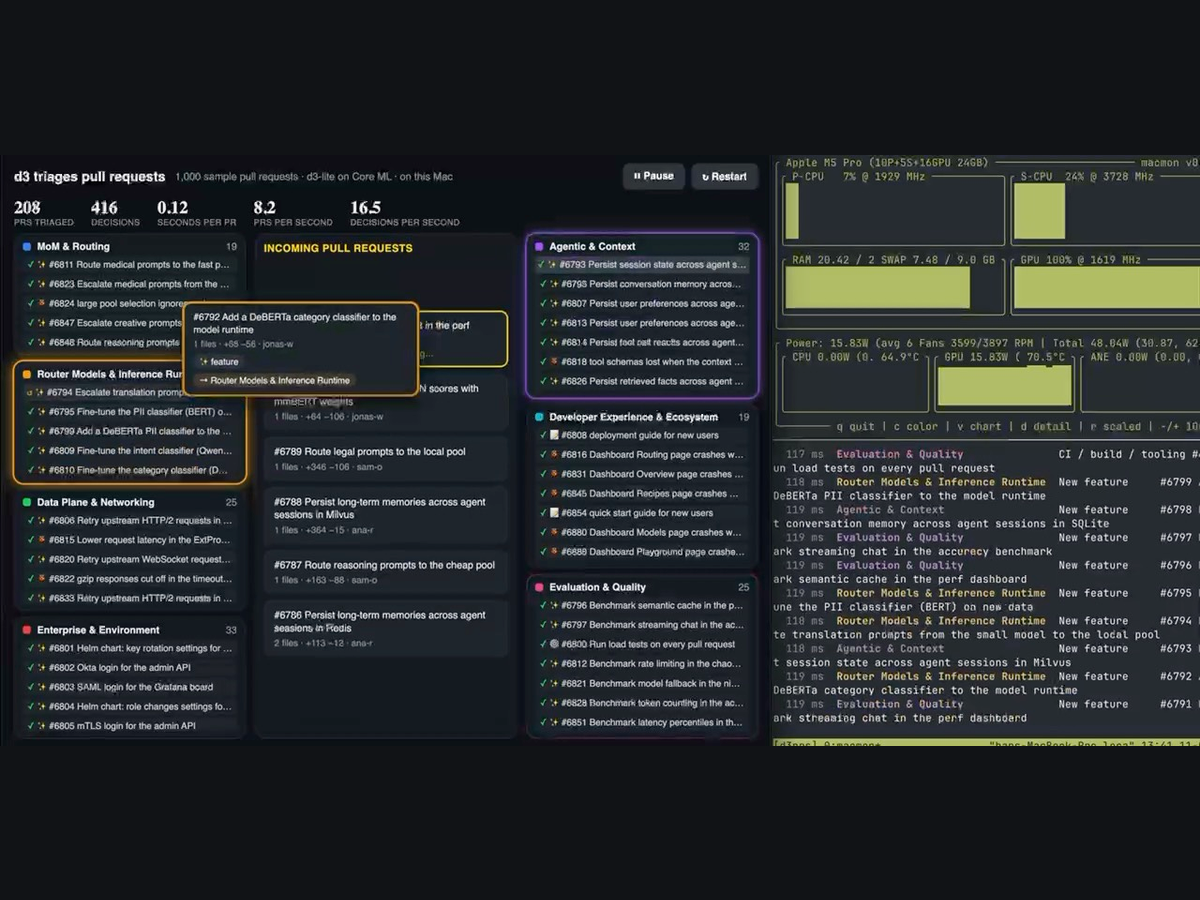Viewport: 1200px width, 900px height.
Task: Click the orange Router Models & Inference icon
Action: click(27, 374)
